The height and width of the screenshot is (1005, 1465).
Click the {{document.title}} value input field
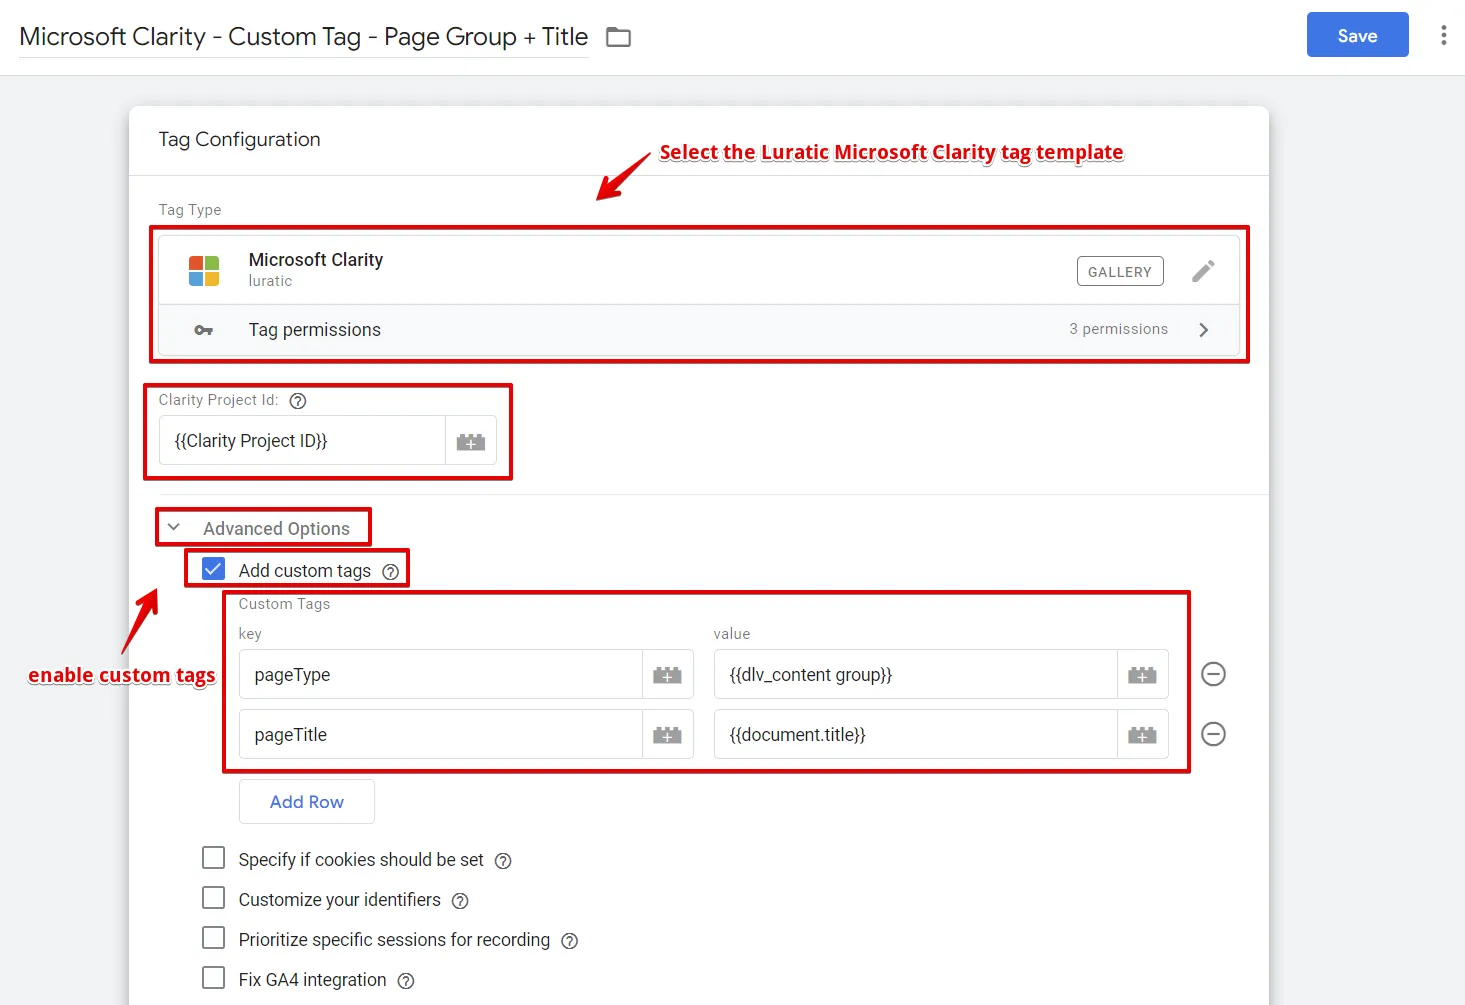click(916, 735)
